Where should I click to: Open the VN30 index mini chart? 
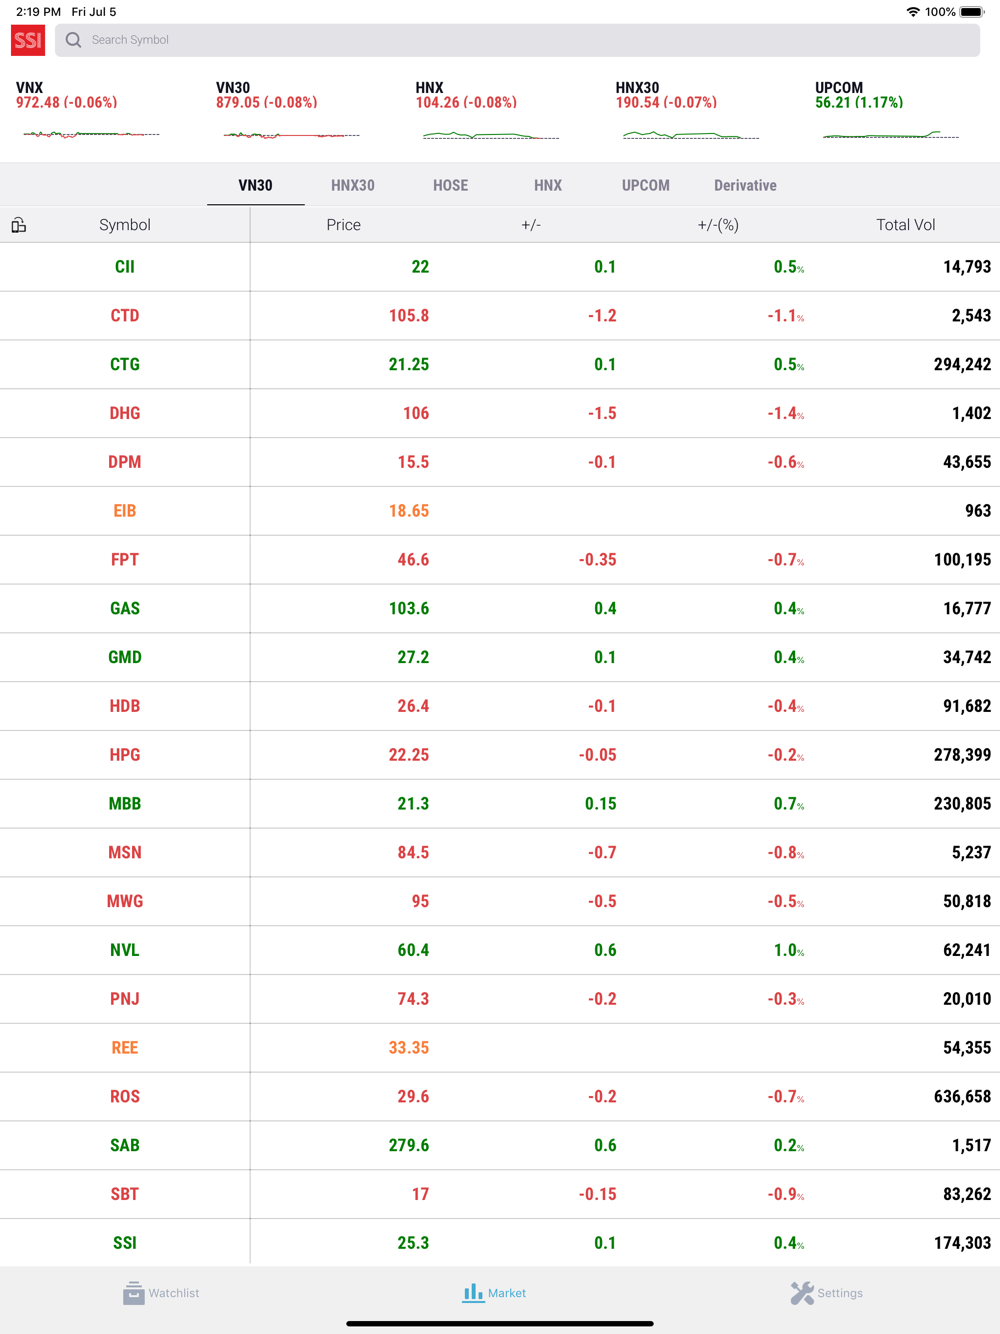pyautogui.click(x=291, y=134)
